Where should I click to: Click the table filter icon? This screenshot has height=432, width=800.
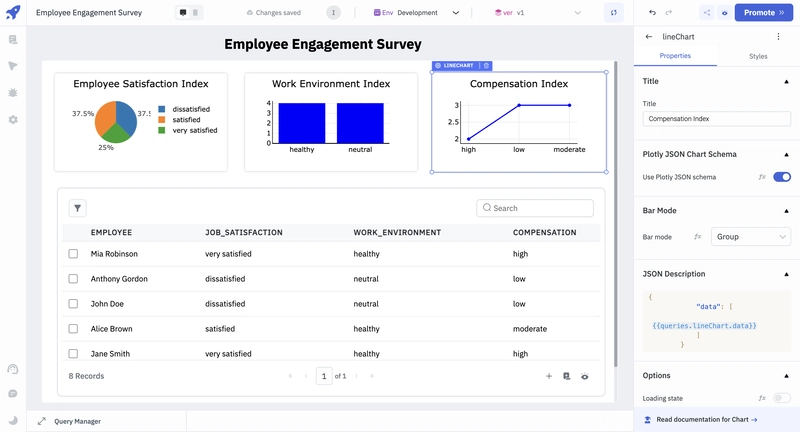[77, 208]
